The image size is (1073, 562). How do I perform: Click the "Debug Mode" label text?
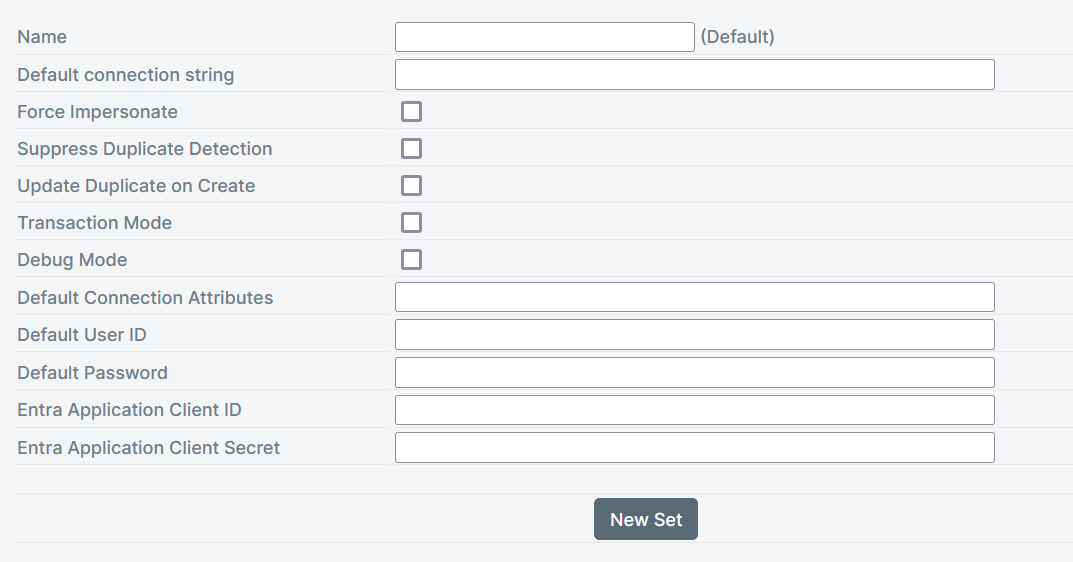72,260
